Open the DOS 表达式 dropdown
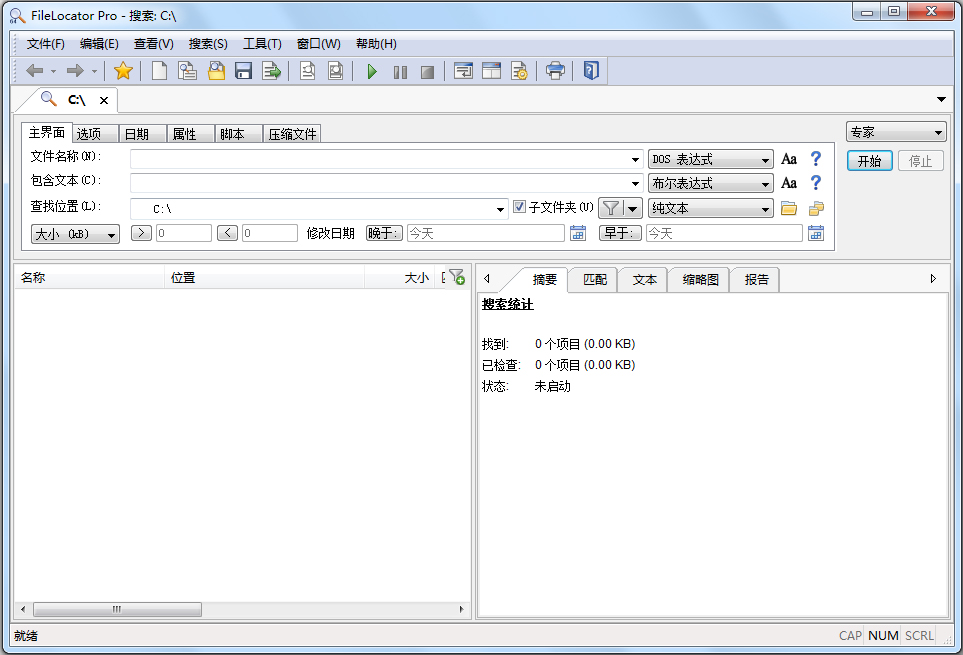 tap(711, 160)
